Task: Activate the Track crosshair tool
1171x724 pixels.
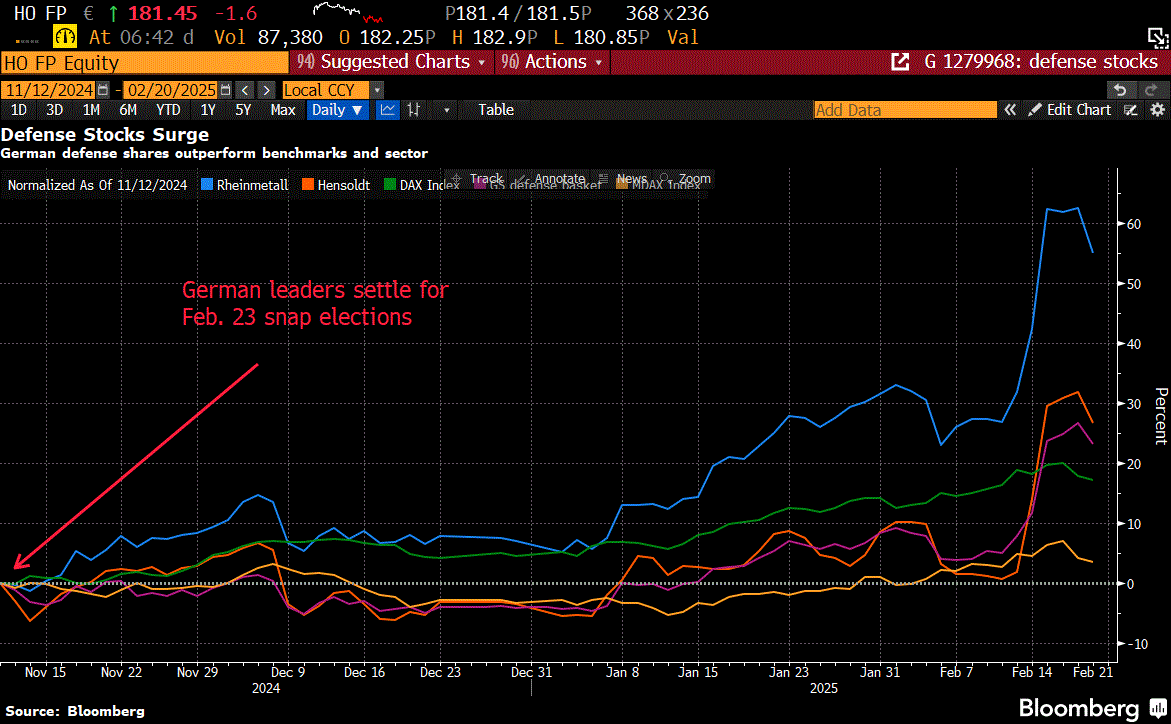Action: coord(478,179)
